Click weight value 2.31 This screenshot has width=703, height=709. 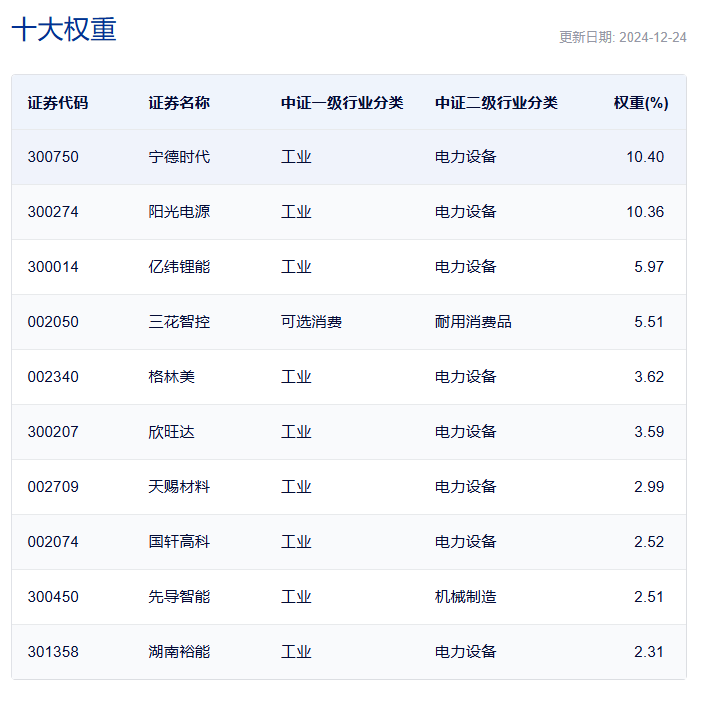pyautogui.click(x=649, y=652)
